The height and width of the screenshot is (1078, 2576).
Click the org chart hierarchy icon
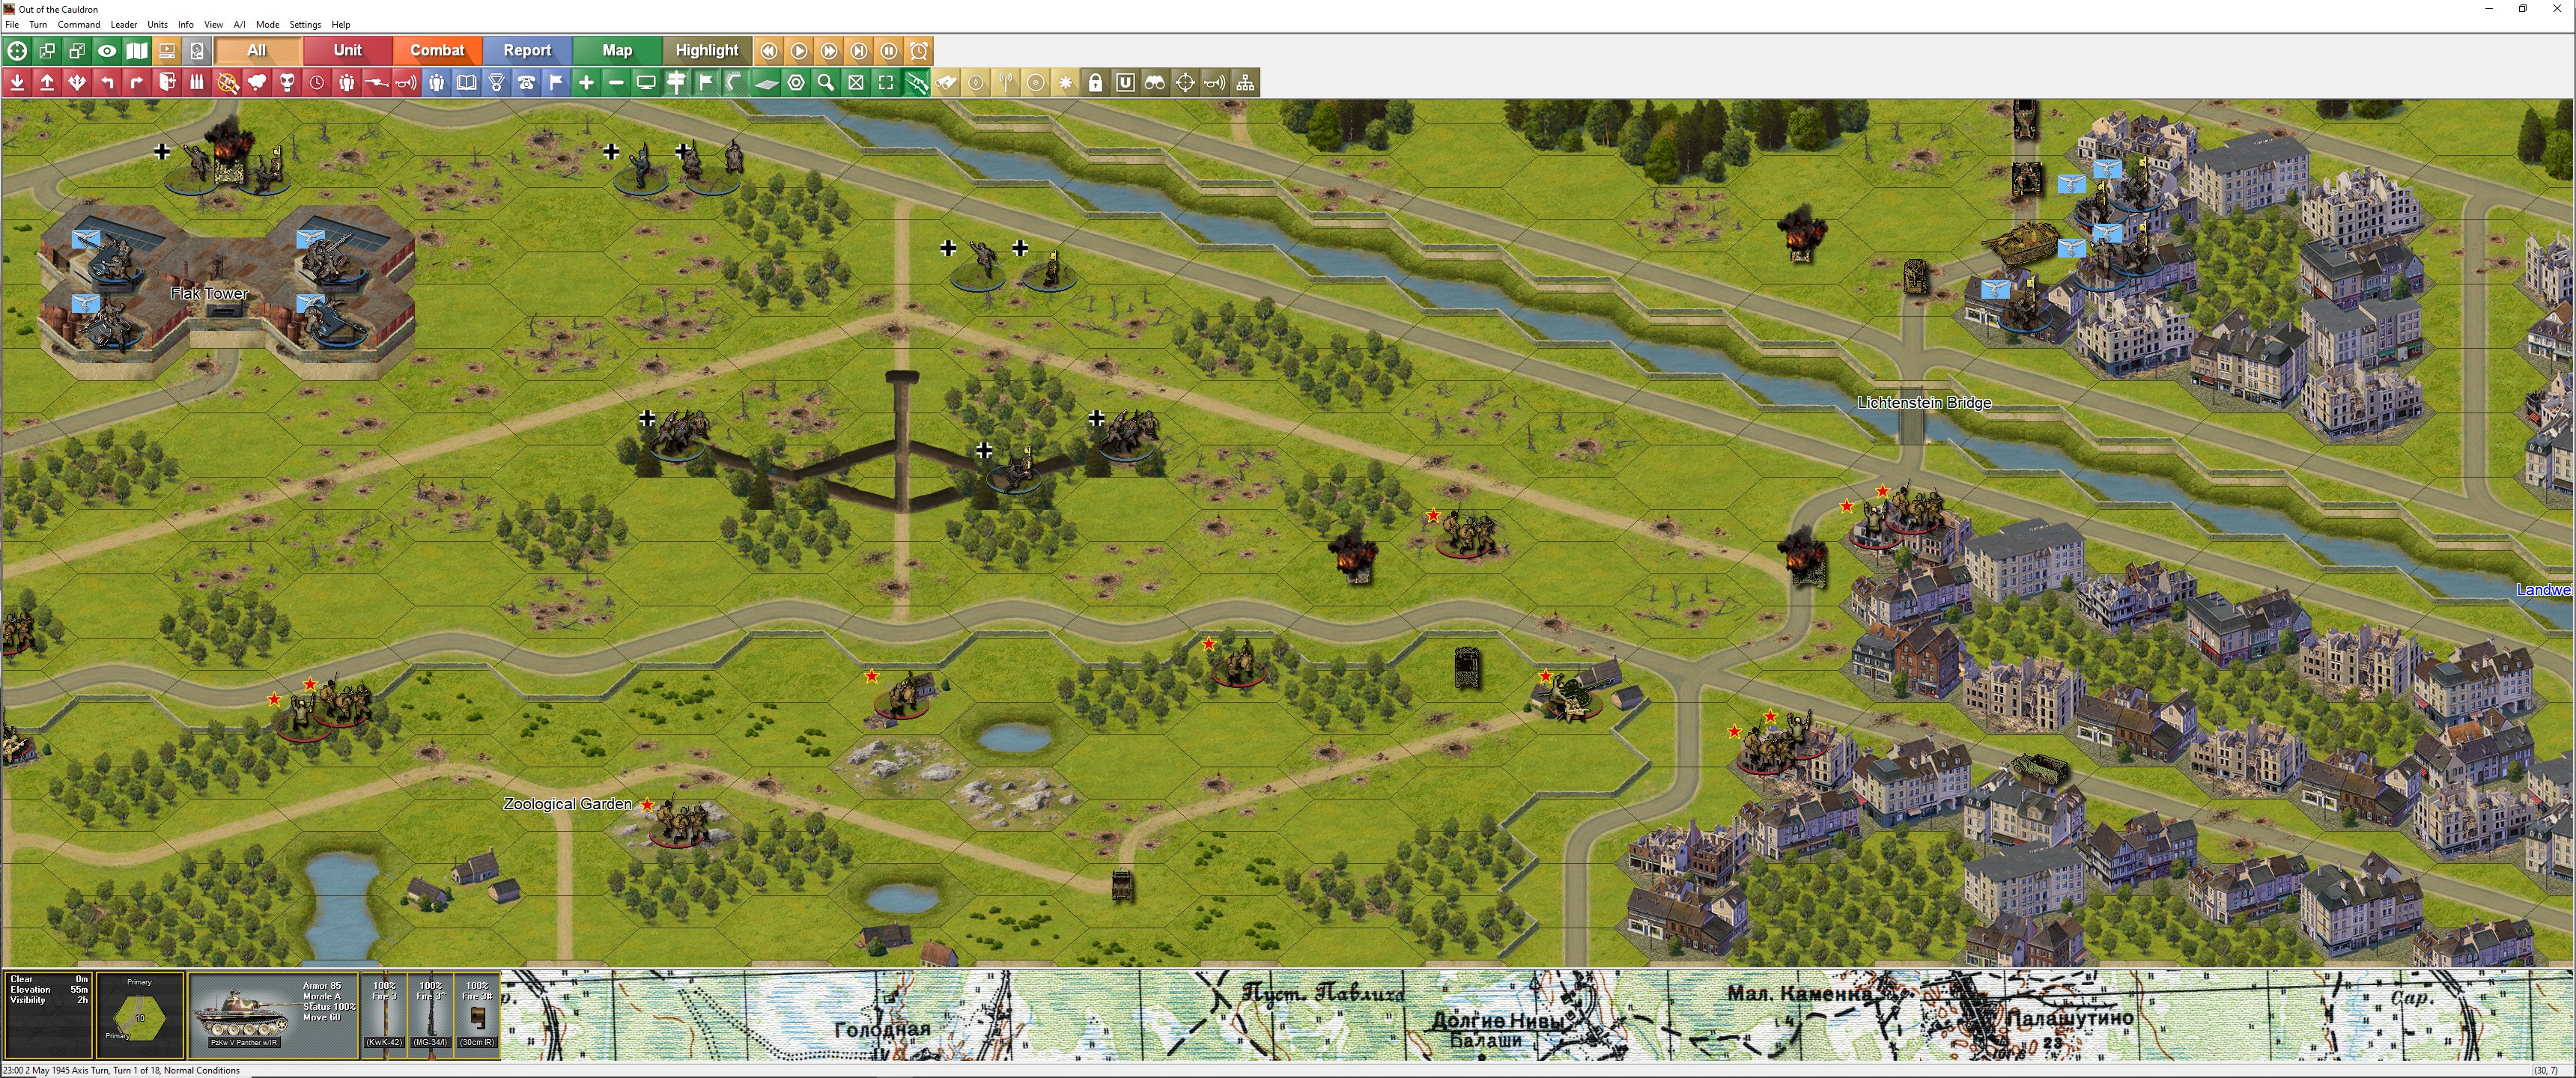(x=1246, y=83)
